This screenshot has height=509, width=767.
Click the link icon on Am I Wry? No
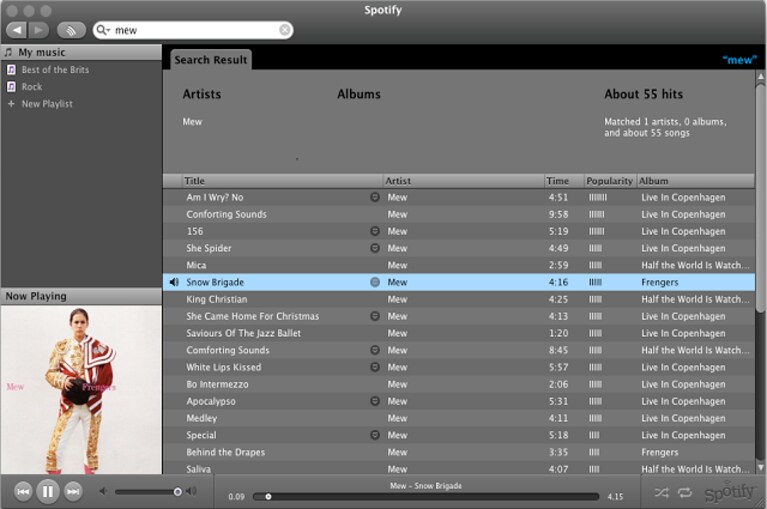tap(375, 198)
